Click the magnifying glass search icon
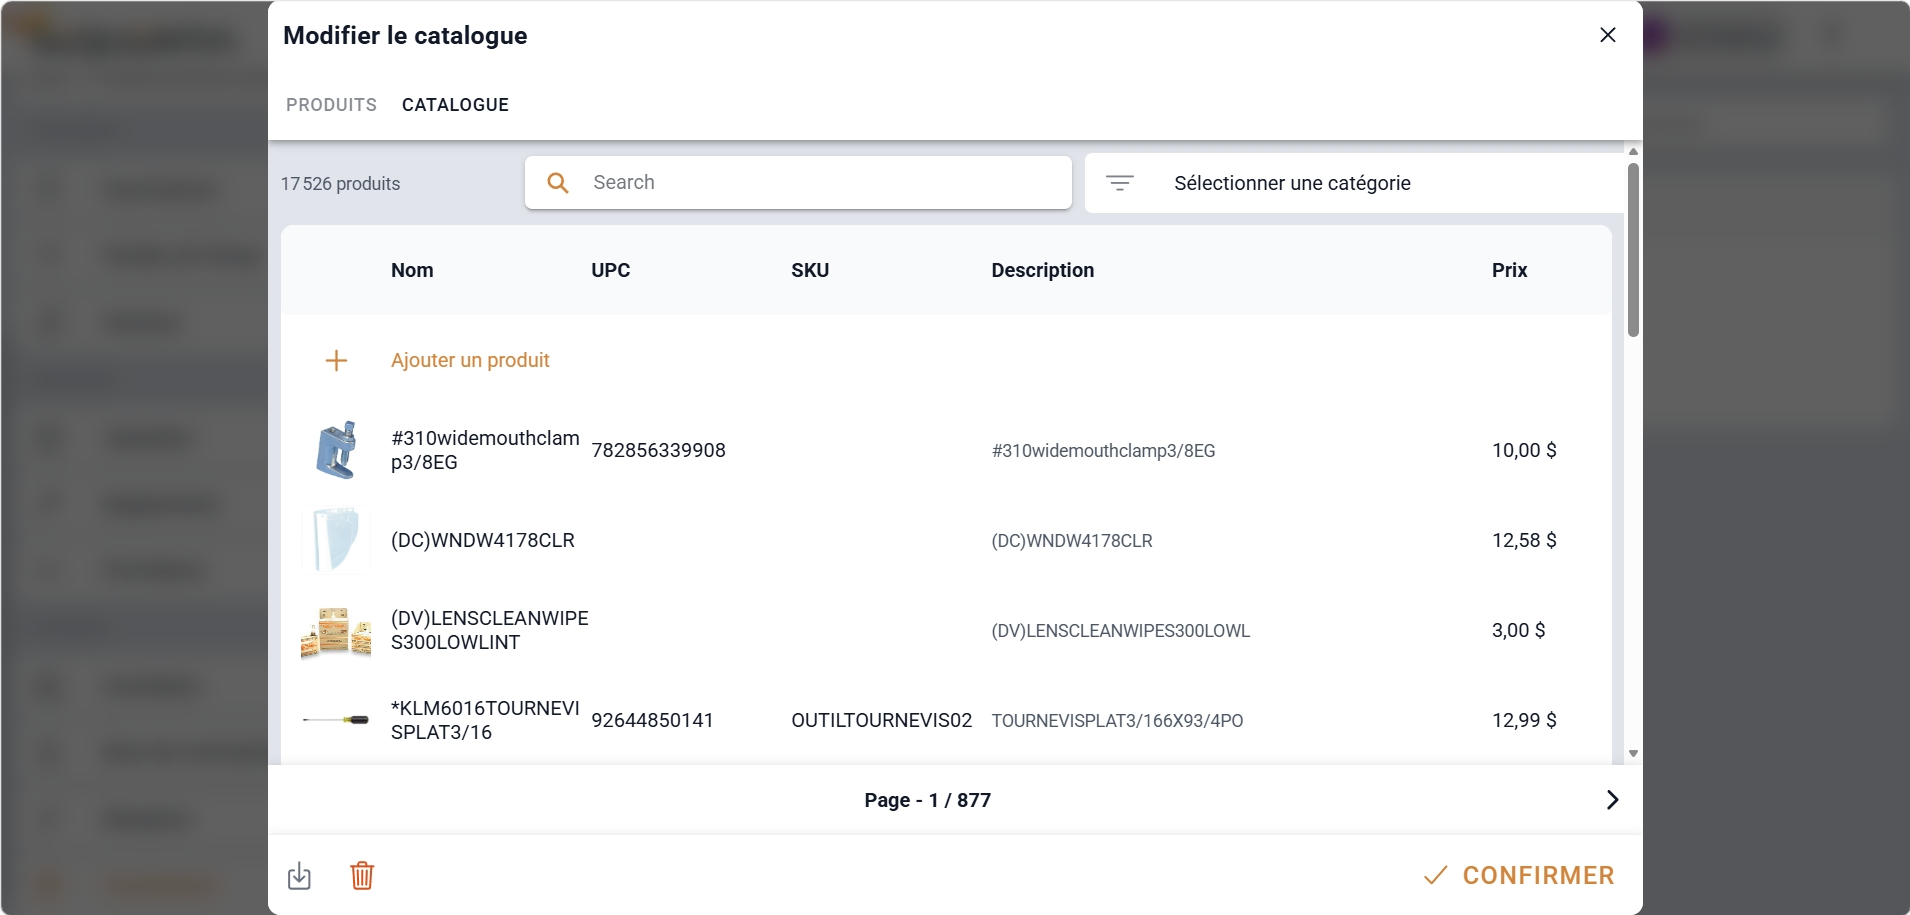Viewport: 1910px width, 915px height. [558, 183]
